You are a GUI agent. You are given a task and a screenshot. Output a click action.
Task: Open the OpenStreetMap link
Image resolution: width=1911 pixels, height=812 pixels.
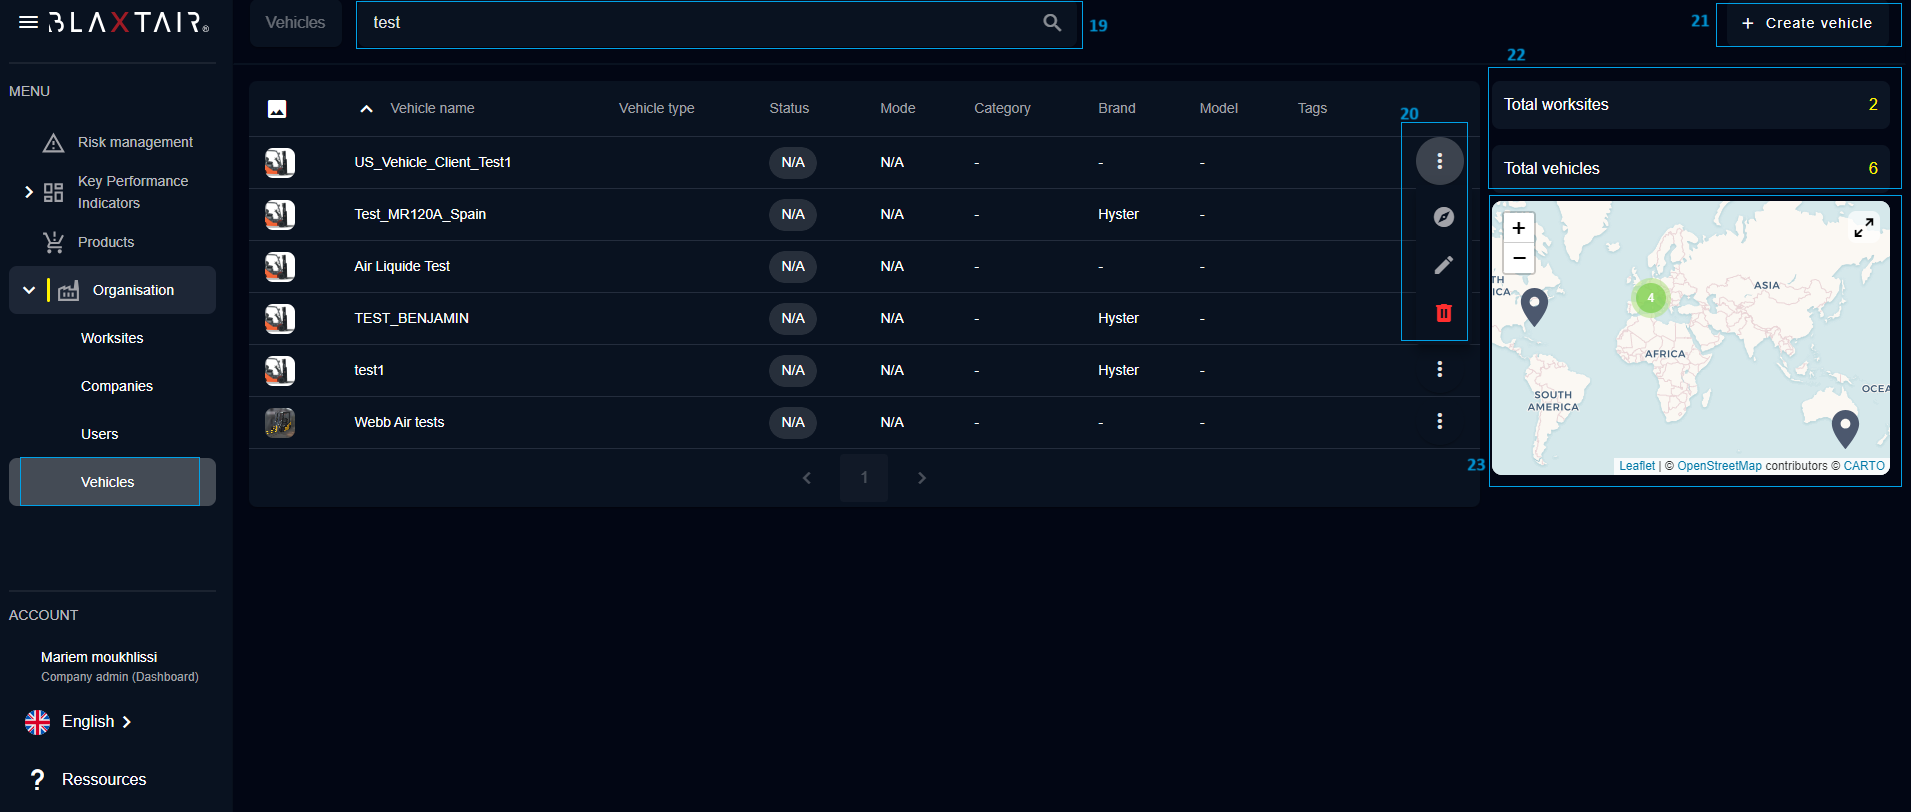[1718, 466]
